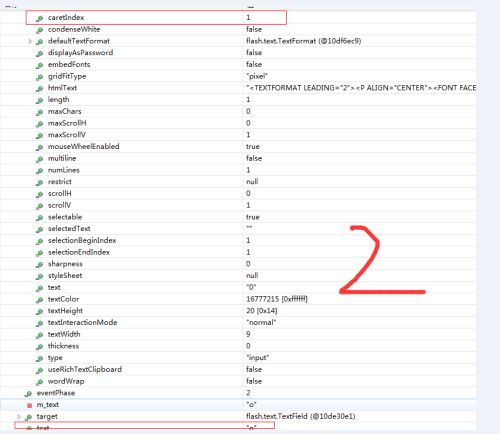Image resolution: width=500 pixels, height=434 pixels.
Task: Click the "normal" value of textInteractionMode
Action: 261,322
